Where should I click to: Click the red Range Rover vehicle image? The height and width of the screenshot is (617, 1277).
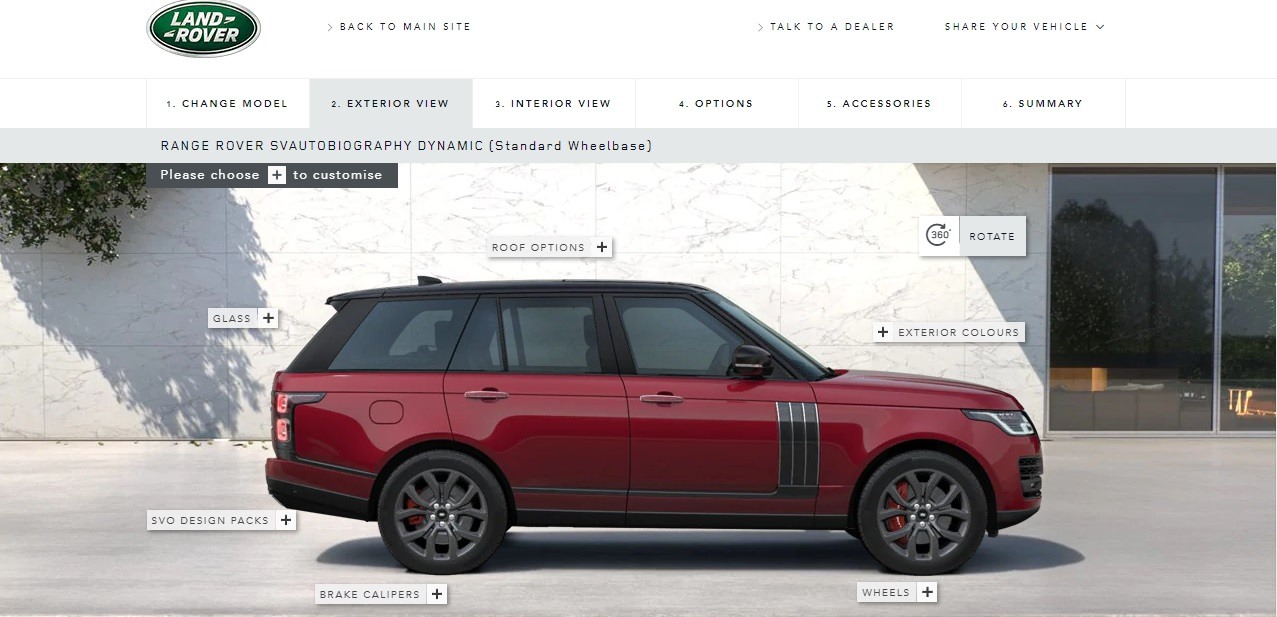[x=655, y=425]
